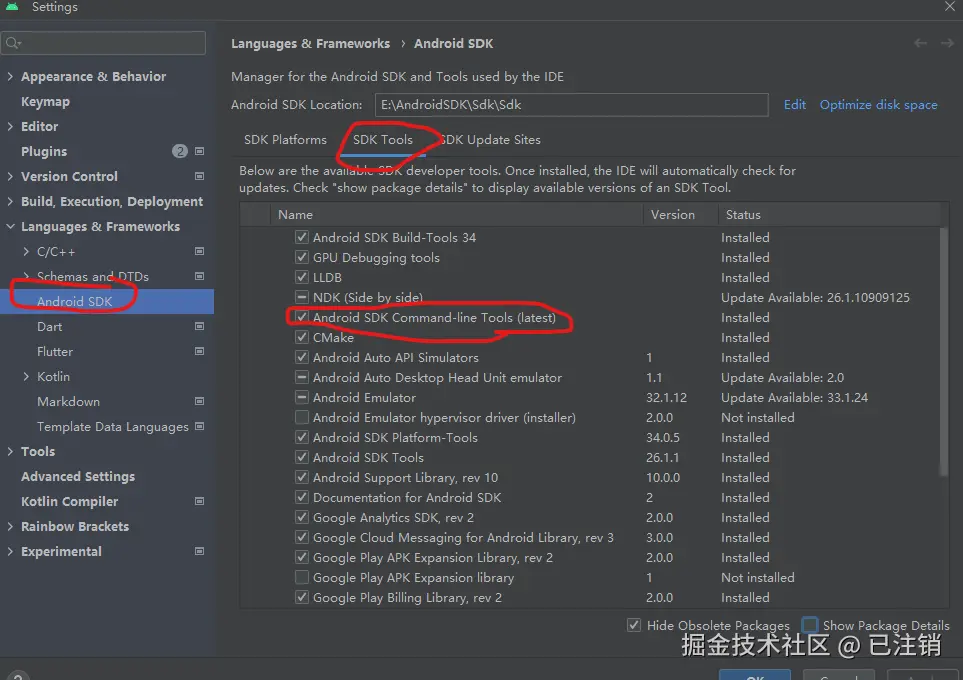
Task: Click the SDK tools list scrollbar
Action: (x=944, y=351)
